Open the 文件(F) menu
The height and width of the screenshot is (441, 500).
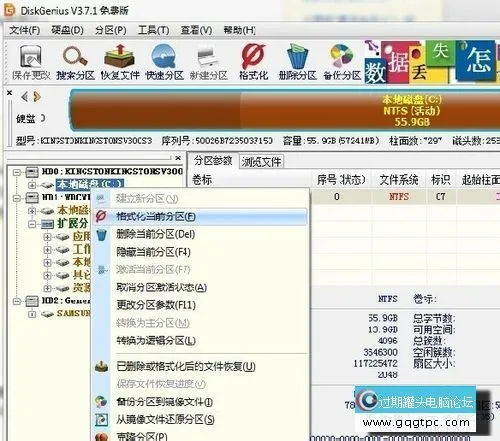[25, 30]
